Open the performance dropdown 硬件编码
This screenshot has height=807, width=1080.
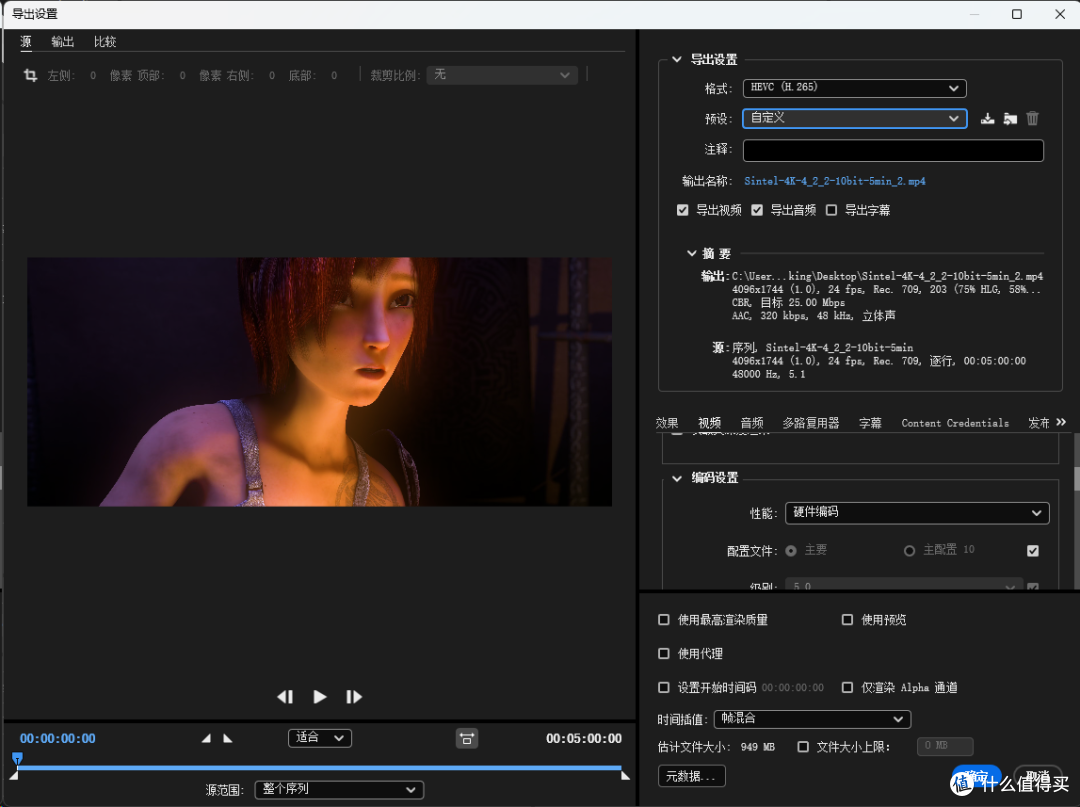coord(917,512)
